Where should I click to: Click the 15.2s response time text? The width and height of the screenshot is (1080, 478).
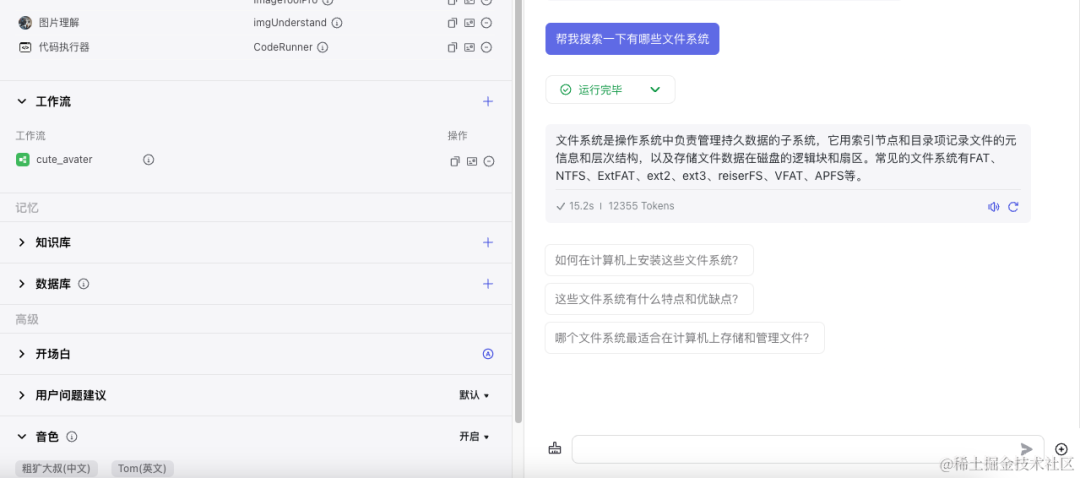coord(581,206)
